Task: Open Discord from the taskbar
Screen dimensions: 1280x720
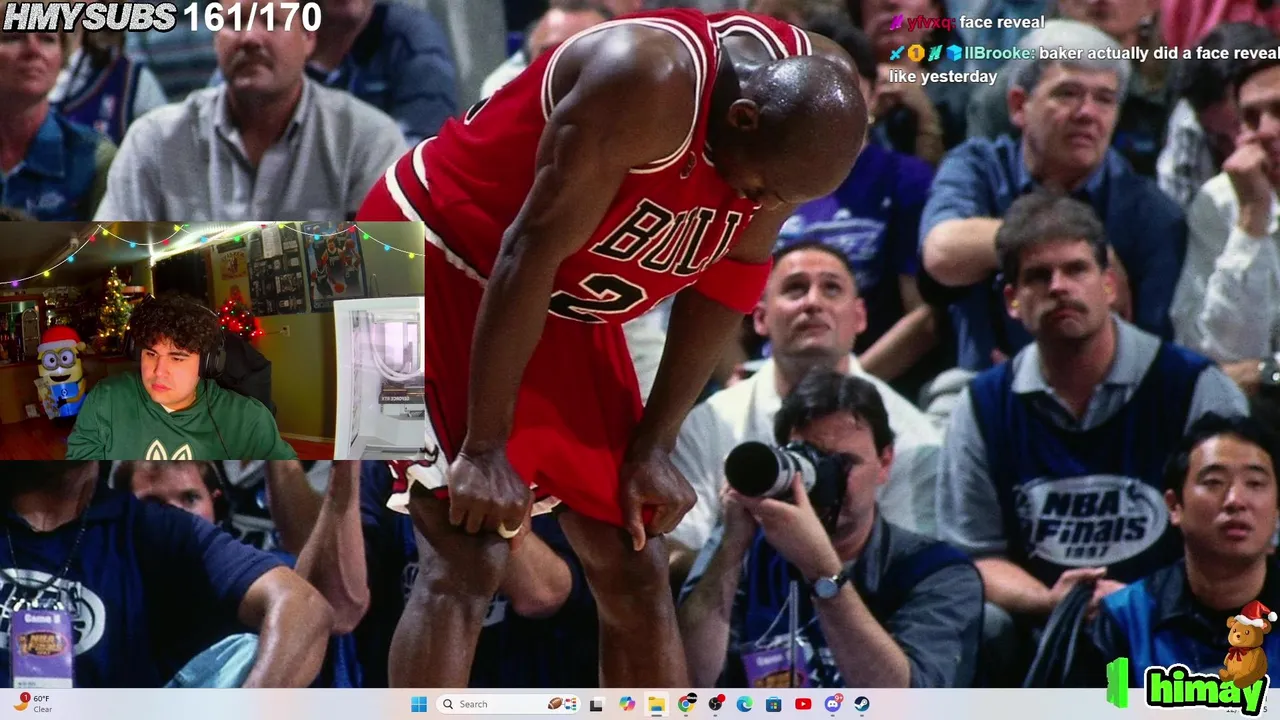Action: (833, 704)
